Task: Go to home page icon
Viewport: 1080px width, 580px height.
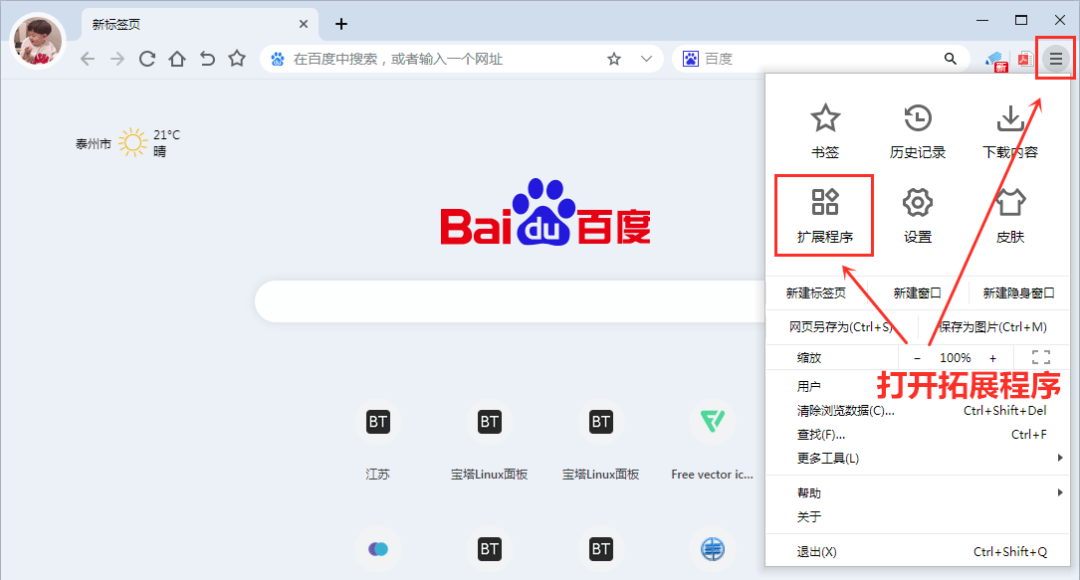Action: 177,59
